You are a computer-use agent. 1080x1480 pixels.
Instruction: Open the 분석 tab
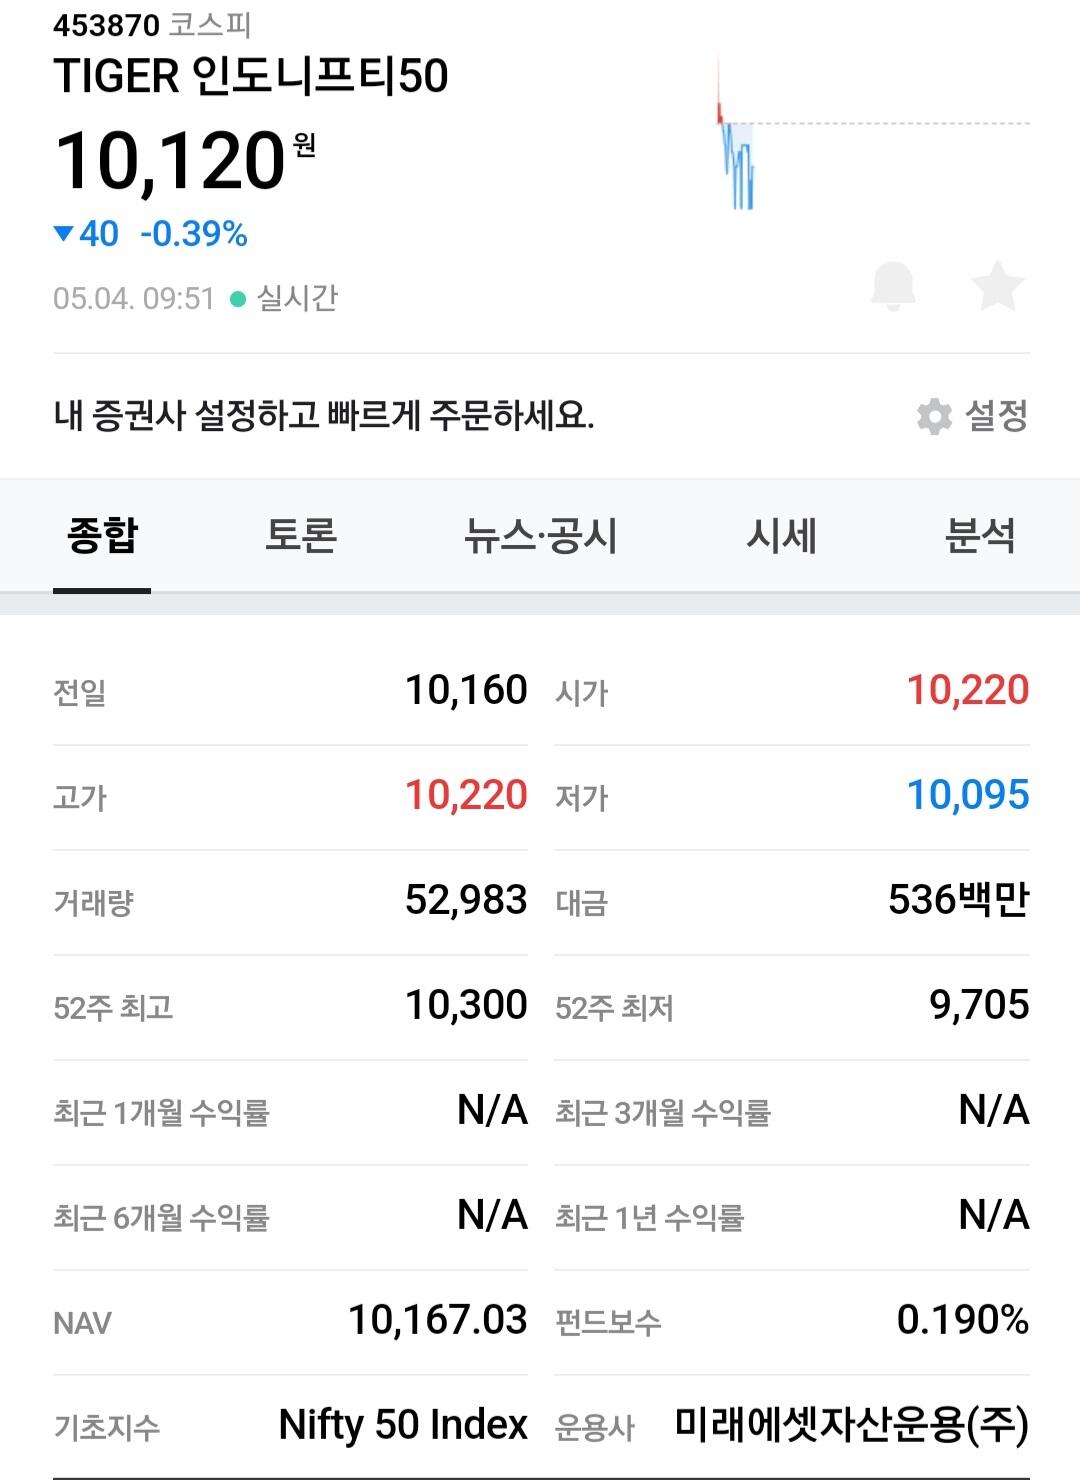click(980, 536)
